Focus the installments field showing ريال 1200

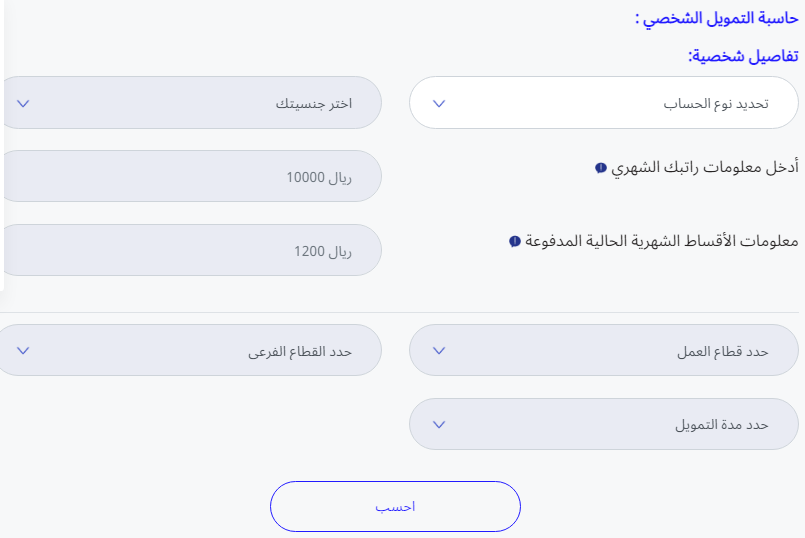(x=190, y=251)
